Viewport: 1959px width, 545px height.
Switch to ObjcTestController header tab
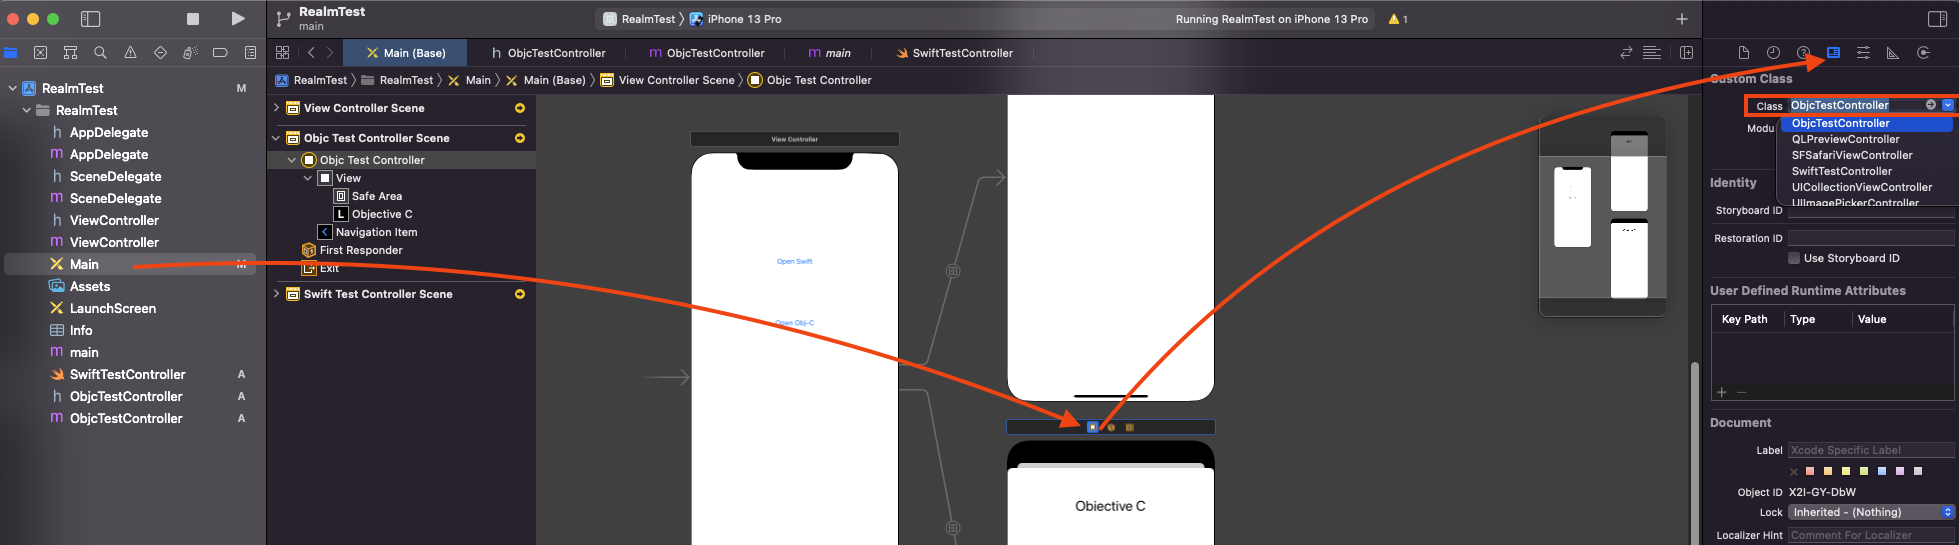(x=548, y=53)
